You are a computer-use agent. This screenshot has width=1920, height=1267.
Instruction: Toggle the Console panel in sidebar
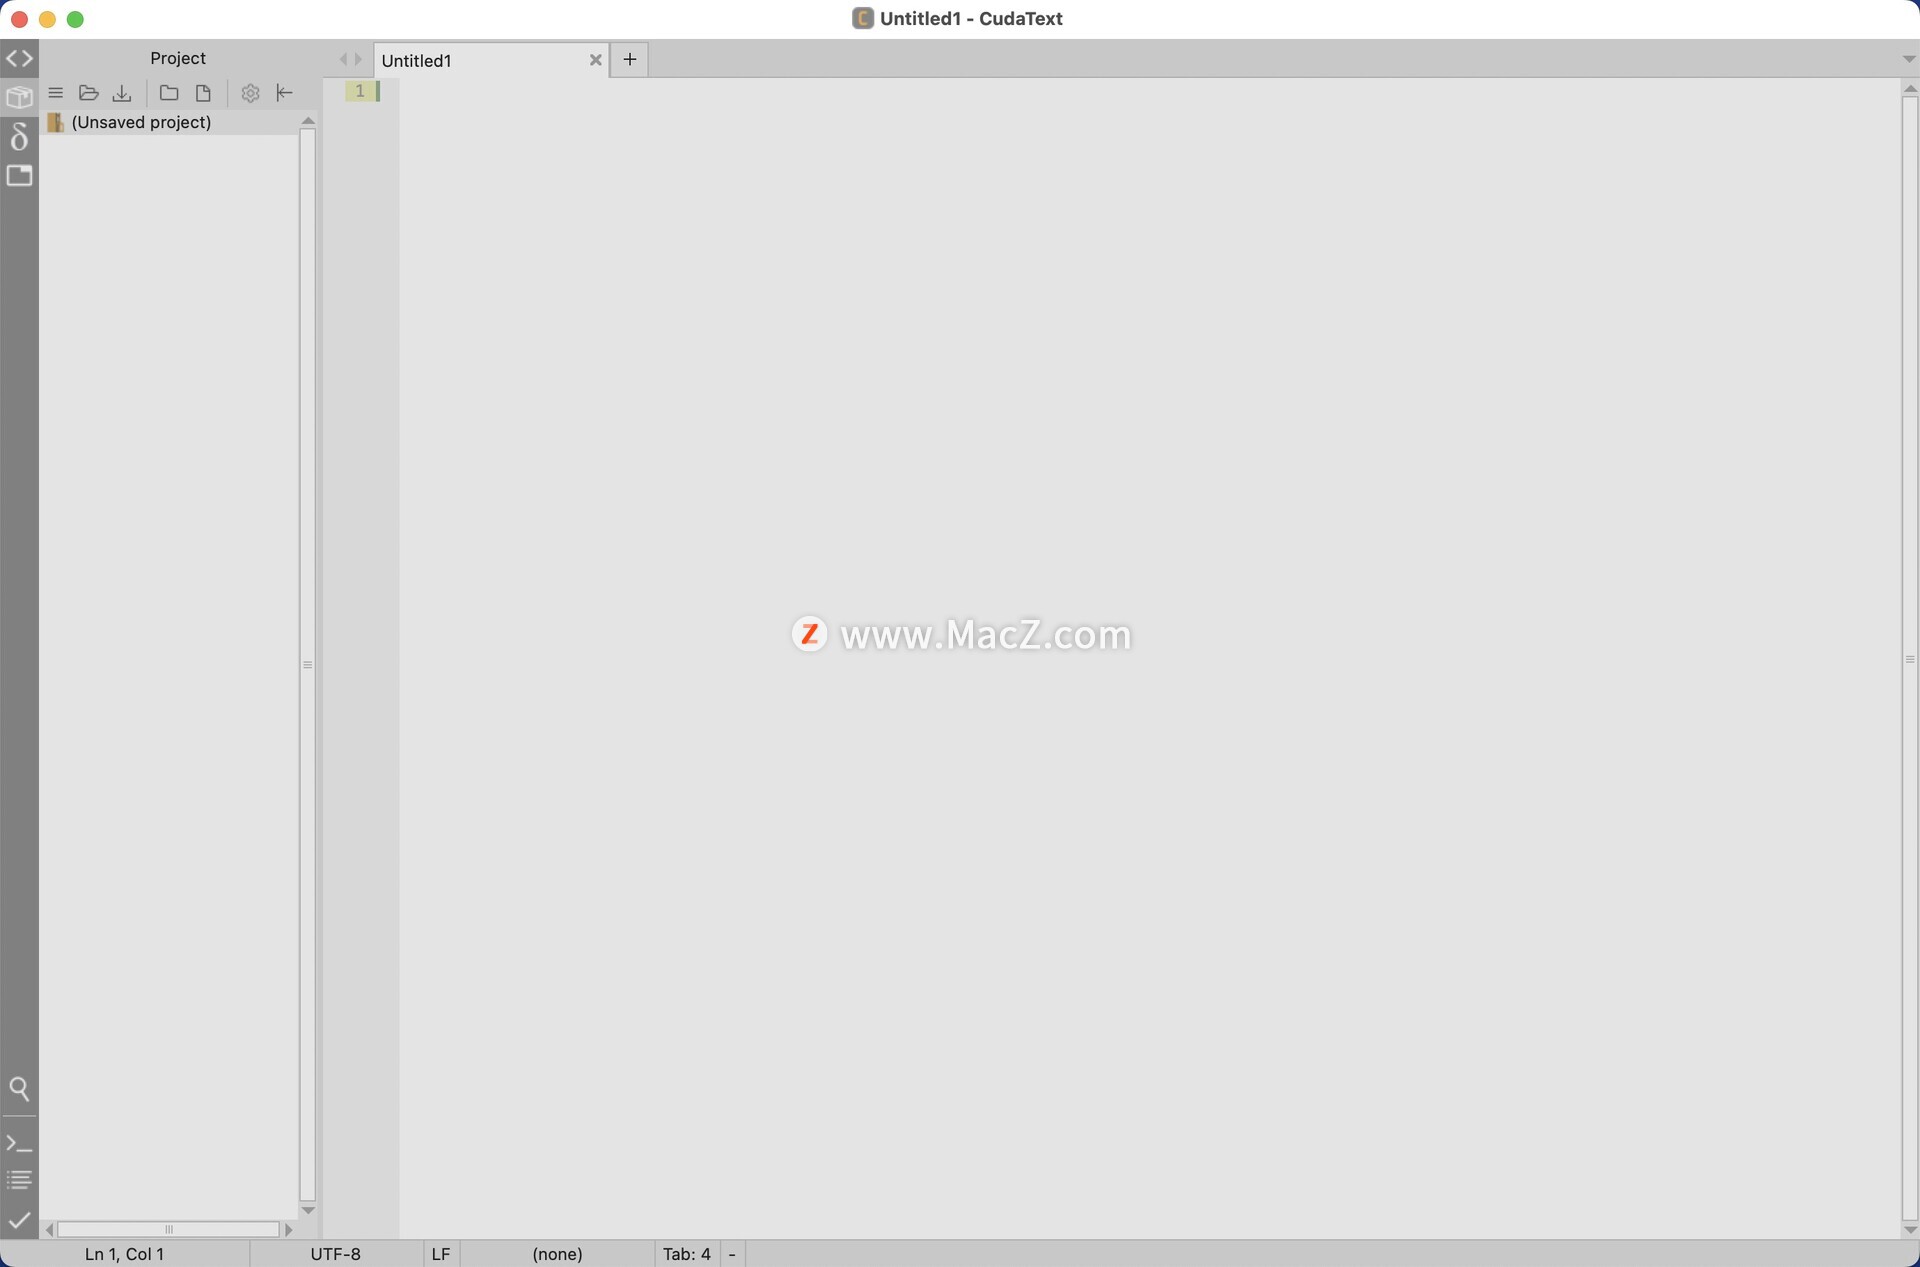point(19,1143)
